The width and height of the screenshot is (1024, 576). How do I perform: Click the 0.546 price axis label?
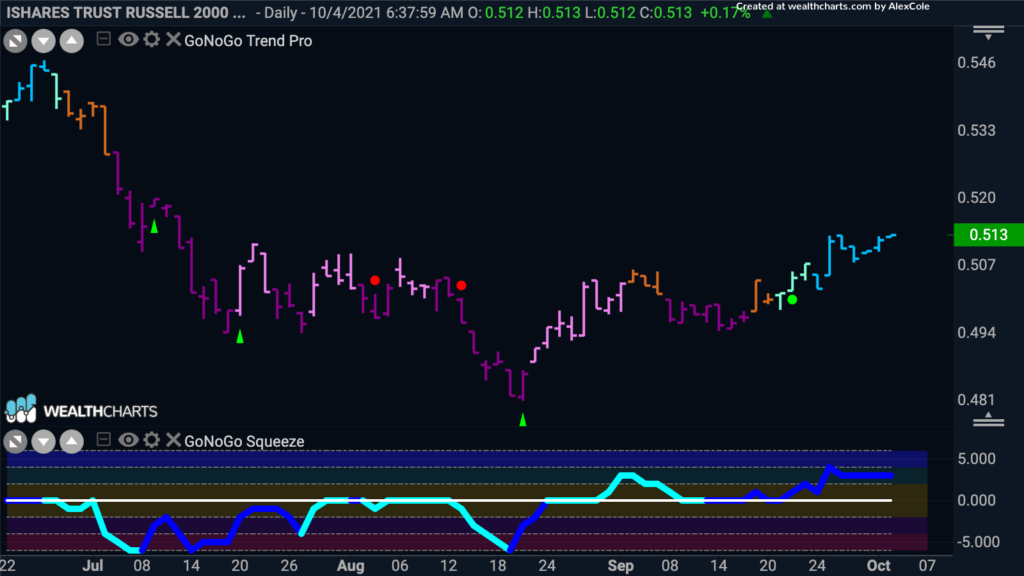point(976,63)
